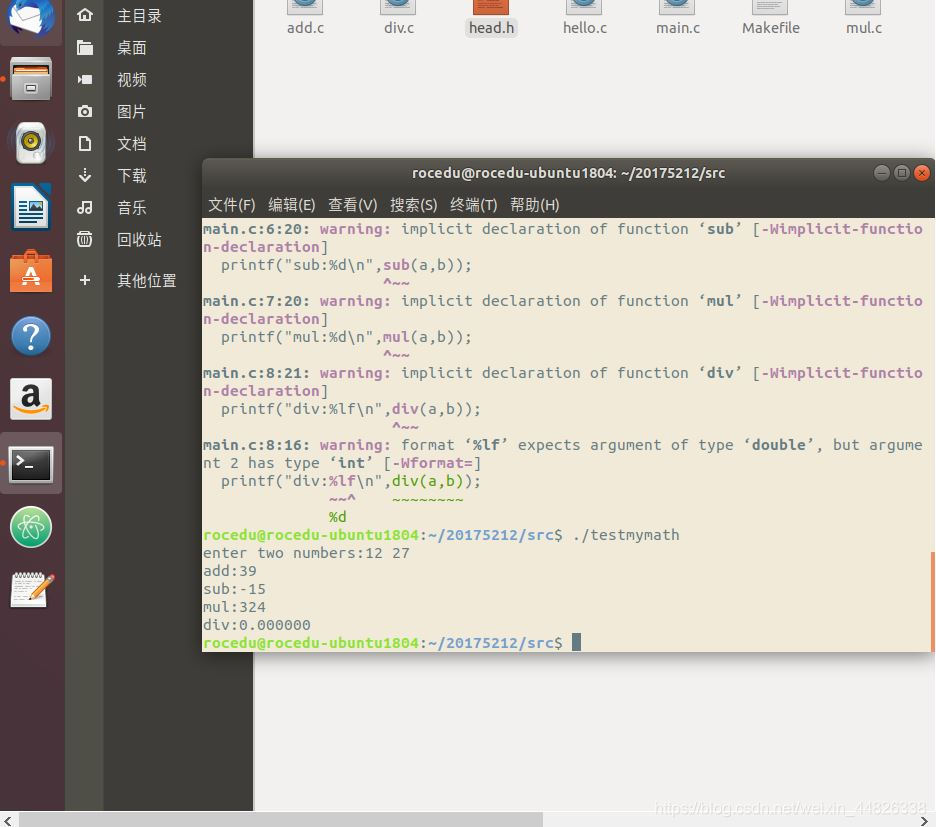Open Thunderbird mail from the dock
This screenshot has height=827, width=936.
pos(31,17)
